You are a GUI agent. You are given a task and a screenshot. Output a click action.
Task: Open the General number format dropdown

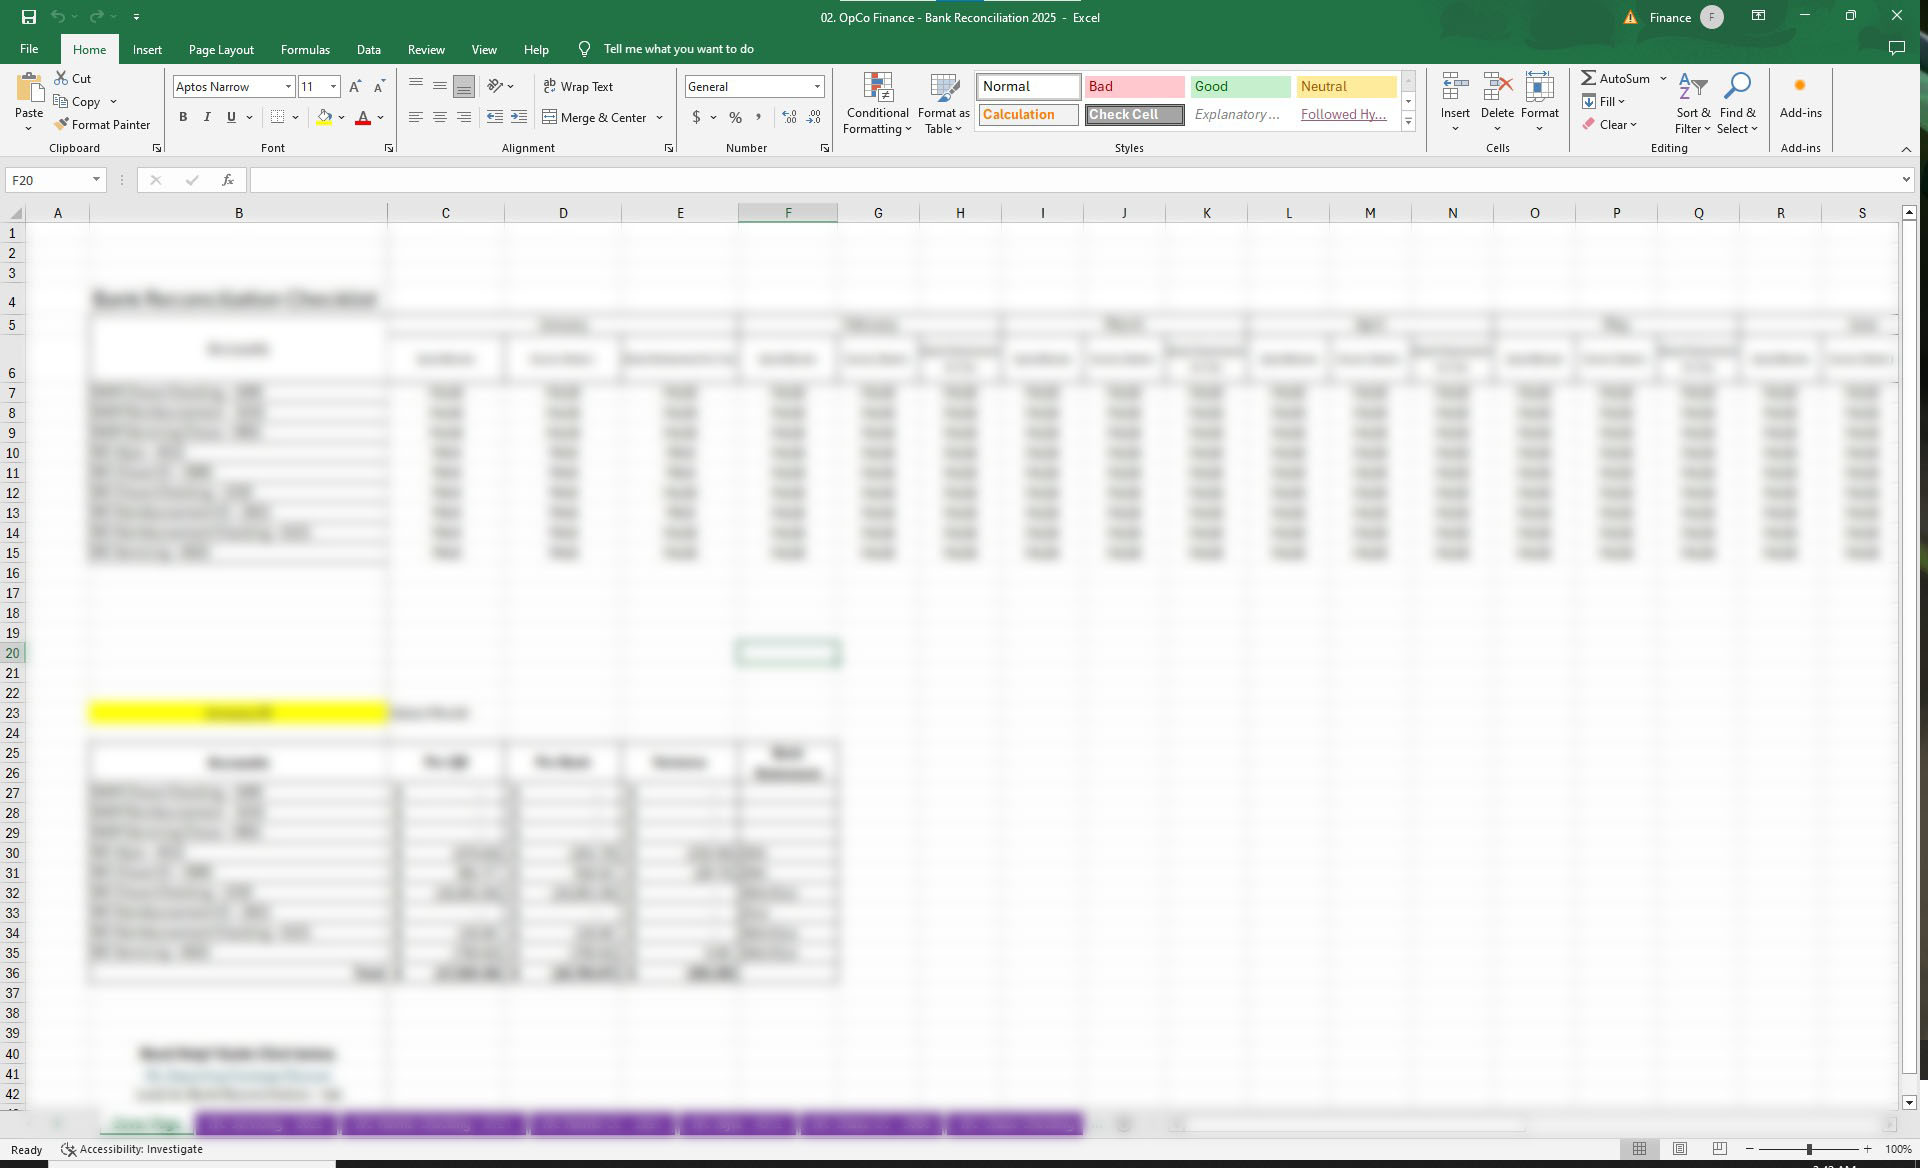(x=817, y=87)
